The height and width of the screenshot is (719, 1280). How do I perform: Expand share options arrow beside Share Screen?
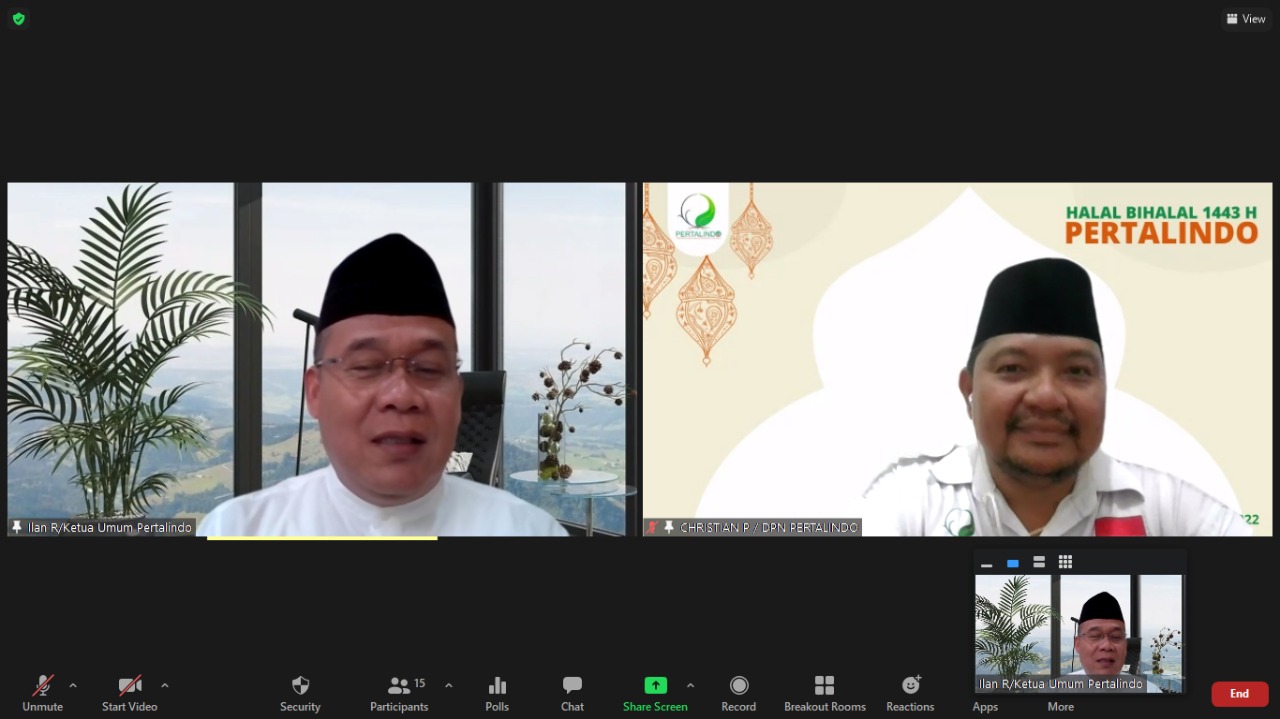pyautogui.click(x=690, y=686)
